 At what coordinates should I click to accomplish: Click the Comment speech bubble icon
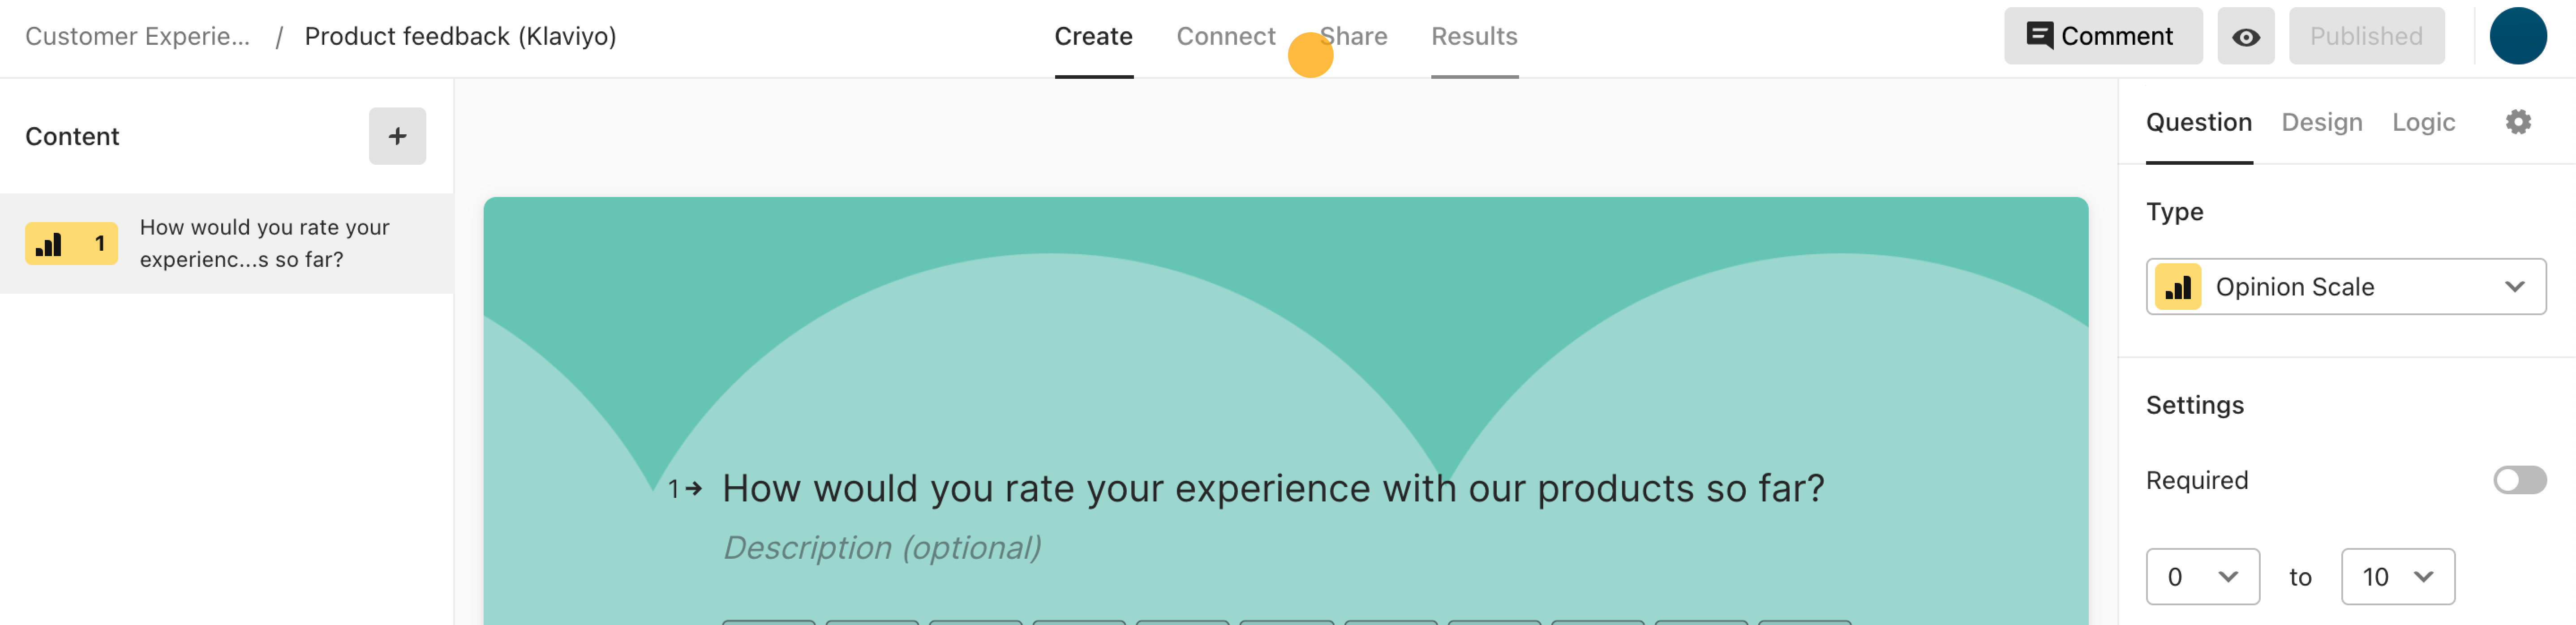[2039, 36]
